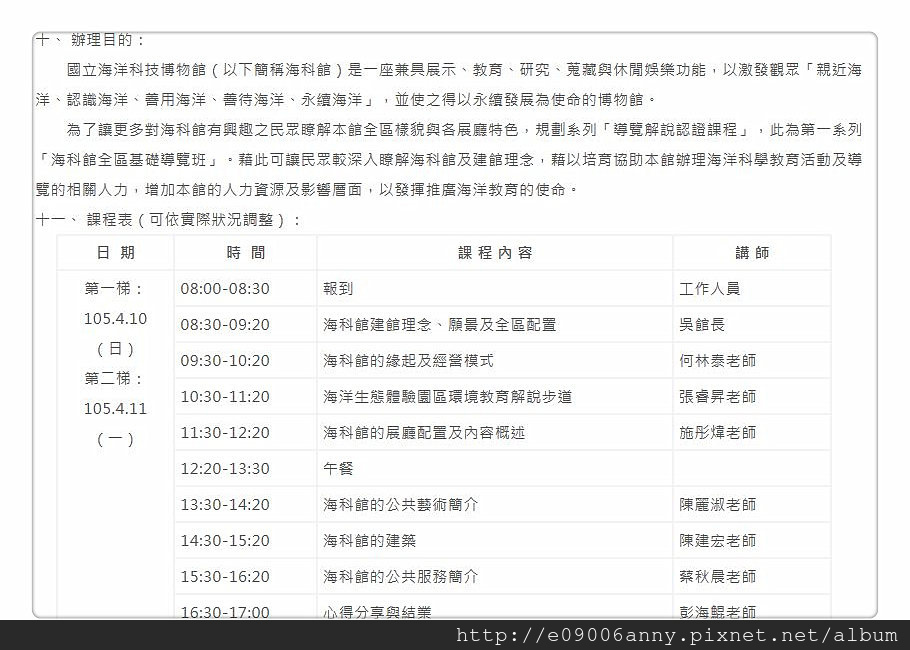This screenshot has height=650, width=910.
Task: Click the 十一、課程表 heading
Action: (168, 220)
